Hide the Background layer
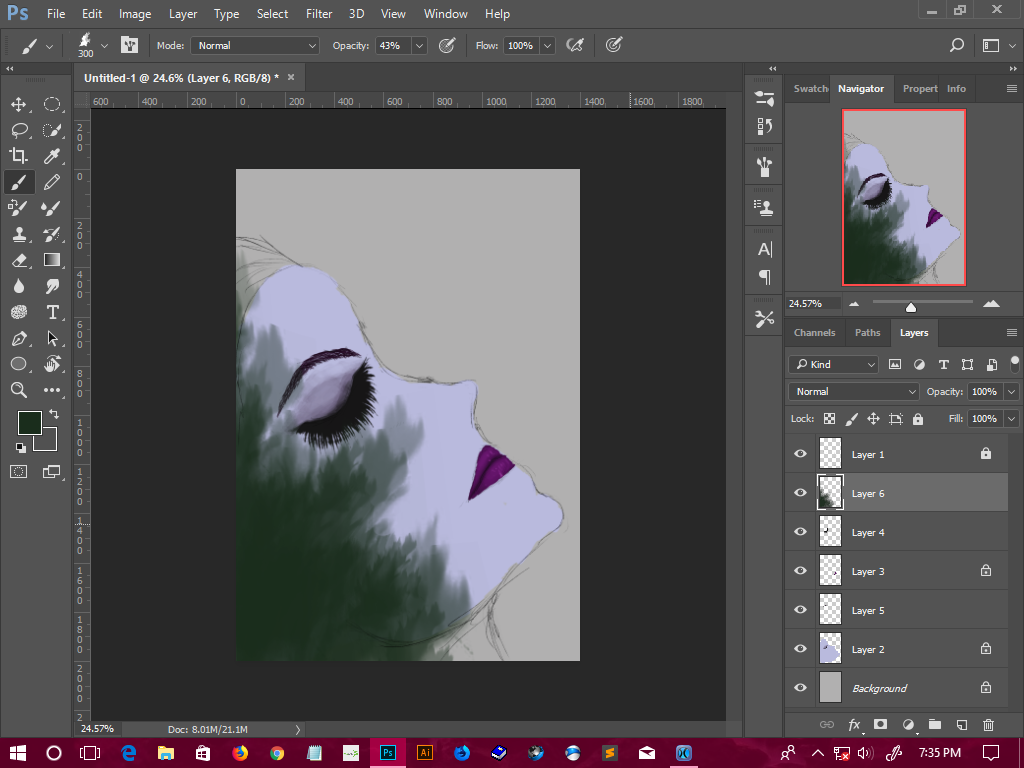 pyautogui.click(x=799, y=688)
